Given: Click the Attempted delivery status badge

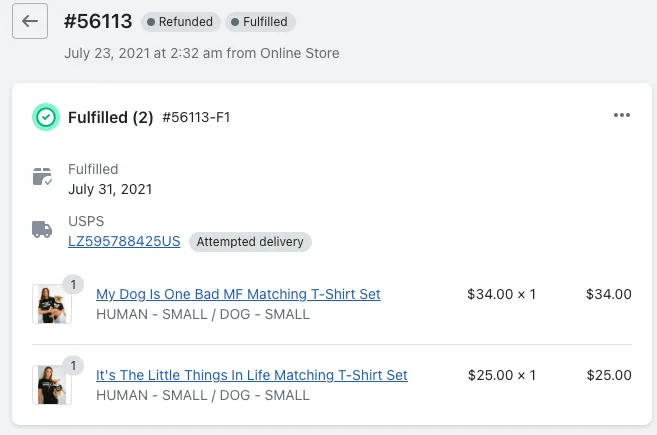Looking at the screenshot, I should click(250, 242).
